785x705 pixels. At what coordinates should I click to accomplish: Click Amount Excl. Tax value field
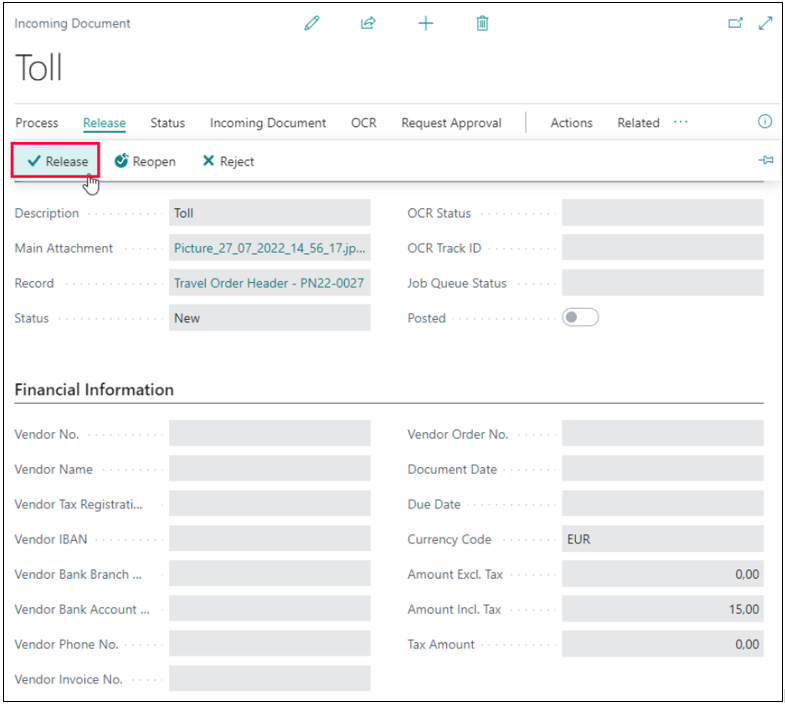click(662, 574)
